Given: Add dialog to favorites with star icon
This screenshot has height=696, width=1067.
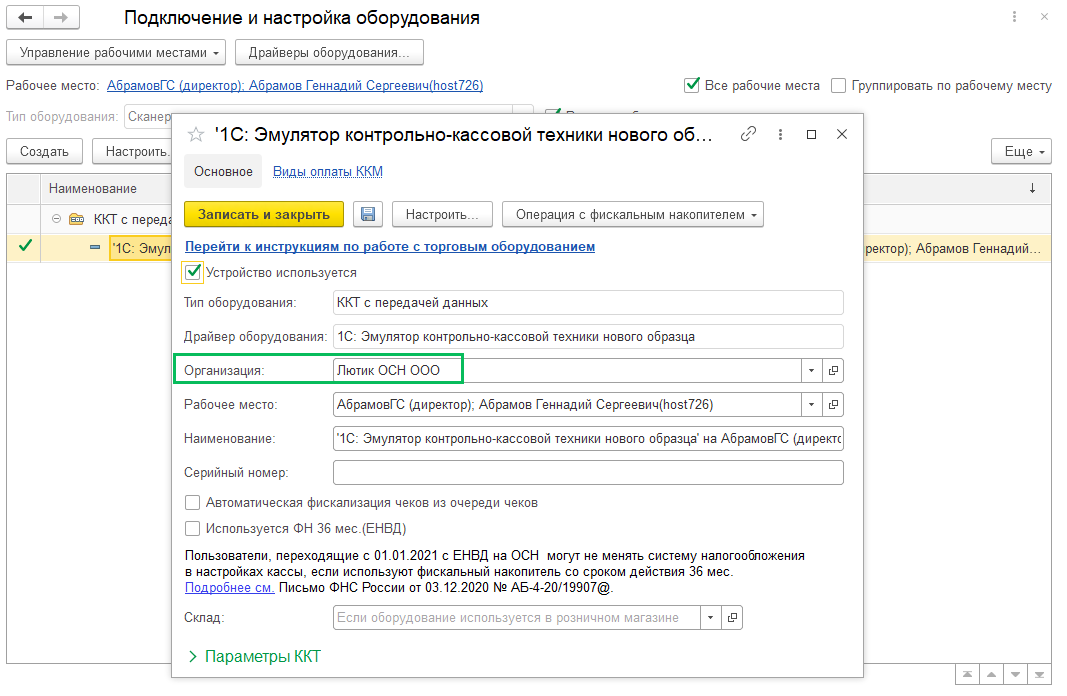Looking at the screenshot, I should (196, 135).
